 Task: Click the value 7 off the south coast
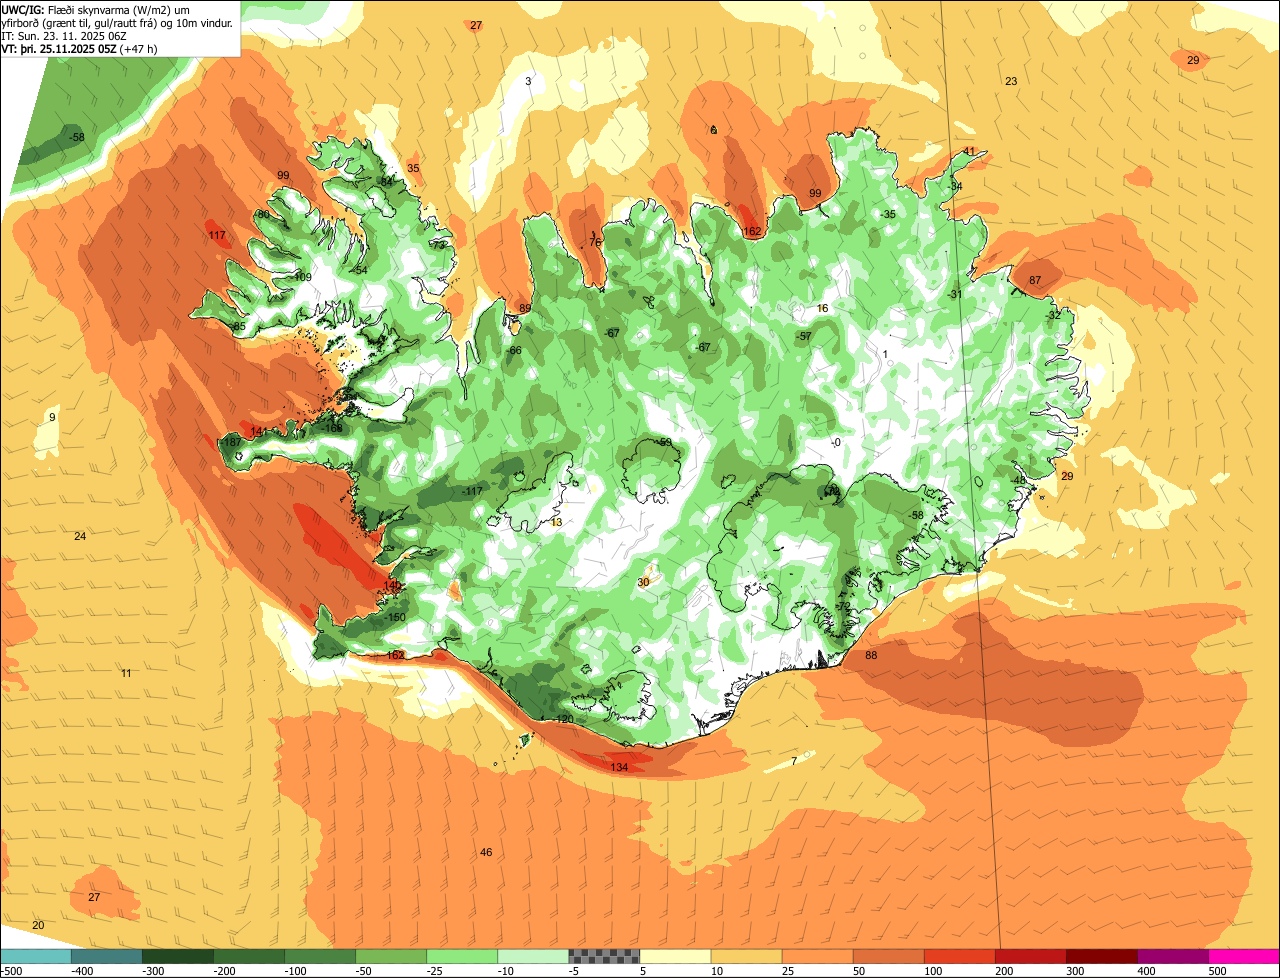coord(794,761)
